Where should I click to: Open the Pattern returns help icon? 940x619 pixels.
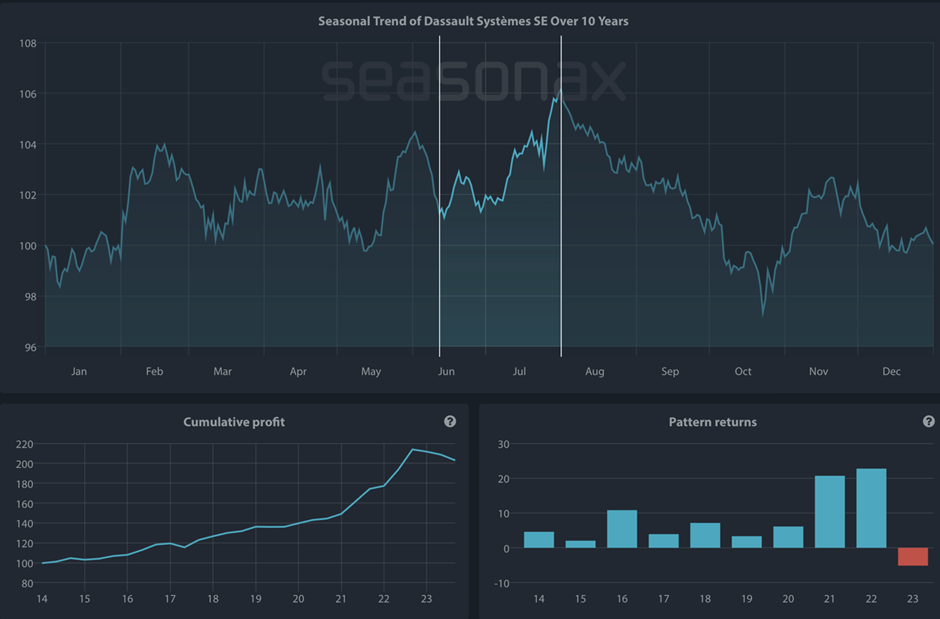click(x=929, y=422)
